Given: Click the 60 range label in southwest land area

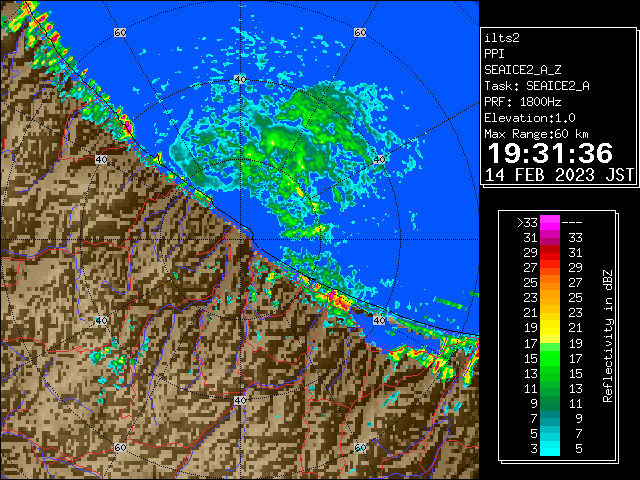Looking at the screenshot, I should click(x=120, y=447).
